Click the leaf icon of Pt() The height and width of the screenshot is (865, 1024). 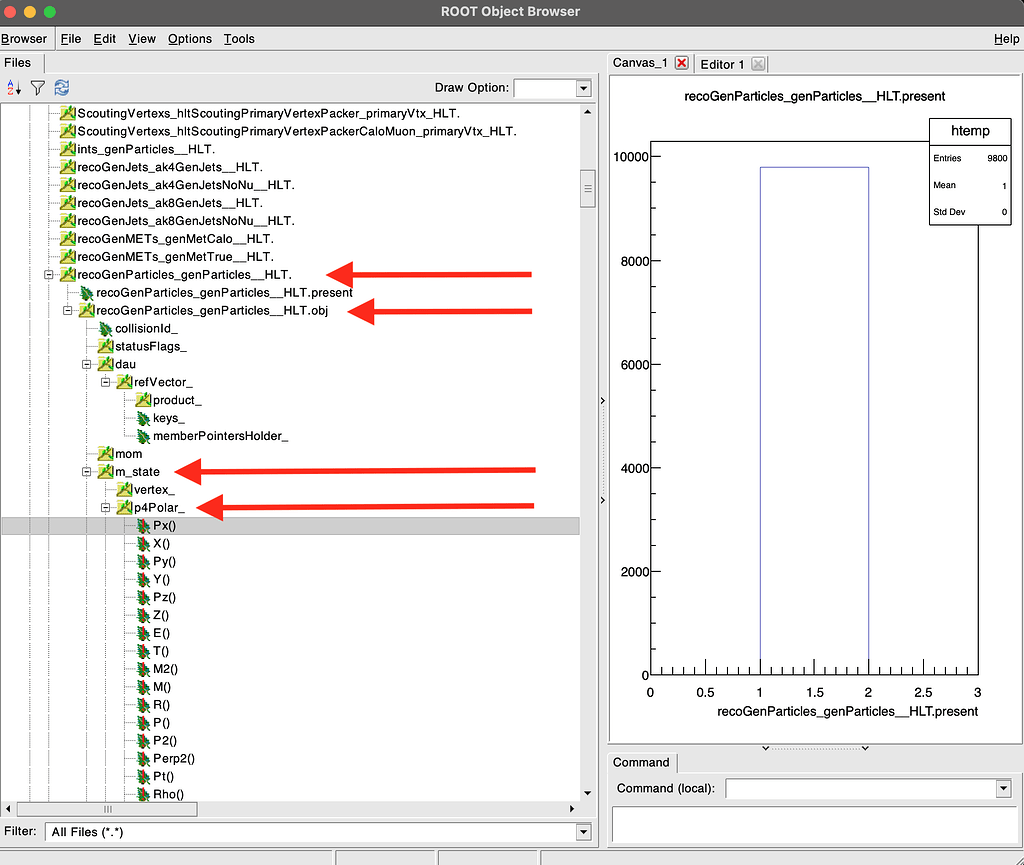pyautogui.click(x=143, y=776)
